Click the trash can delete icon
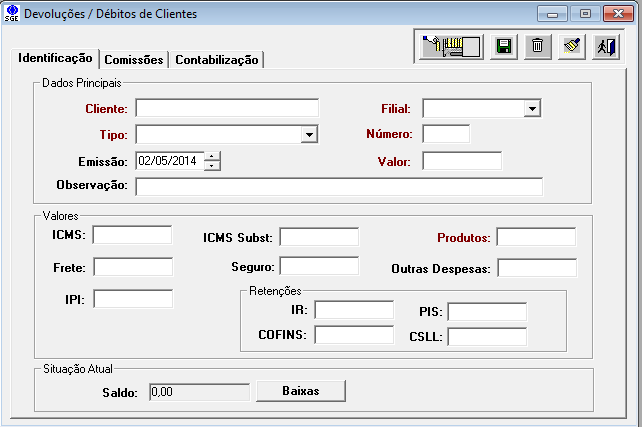This screenshot has width=642, height=427. [x=538, y=46]
